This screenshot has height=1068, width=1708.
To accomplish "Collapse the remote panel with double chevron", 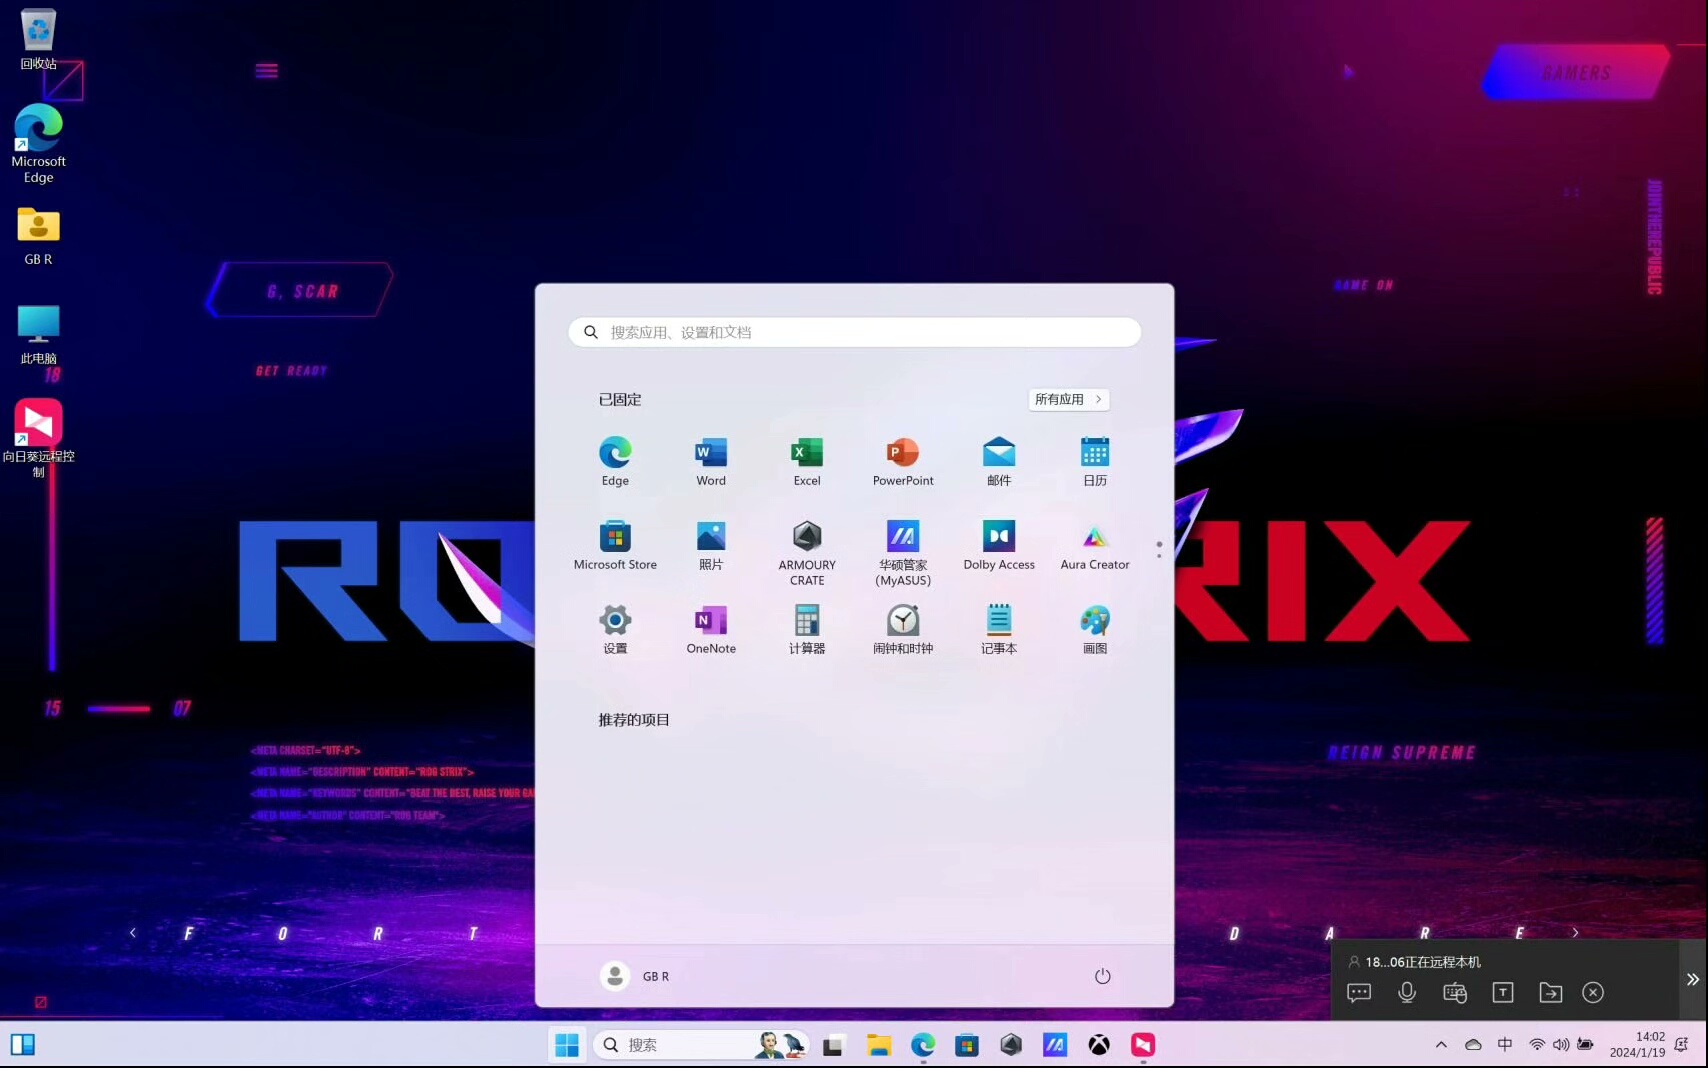I will 1692,979.
